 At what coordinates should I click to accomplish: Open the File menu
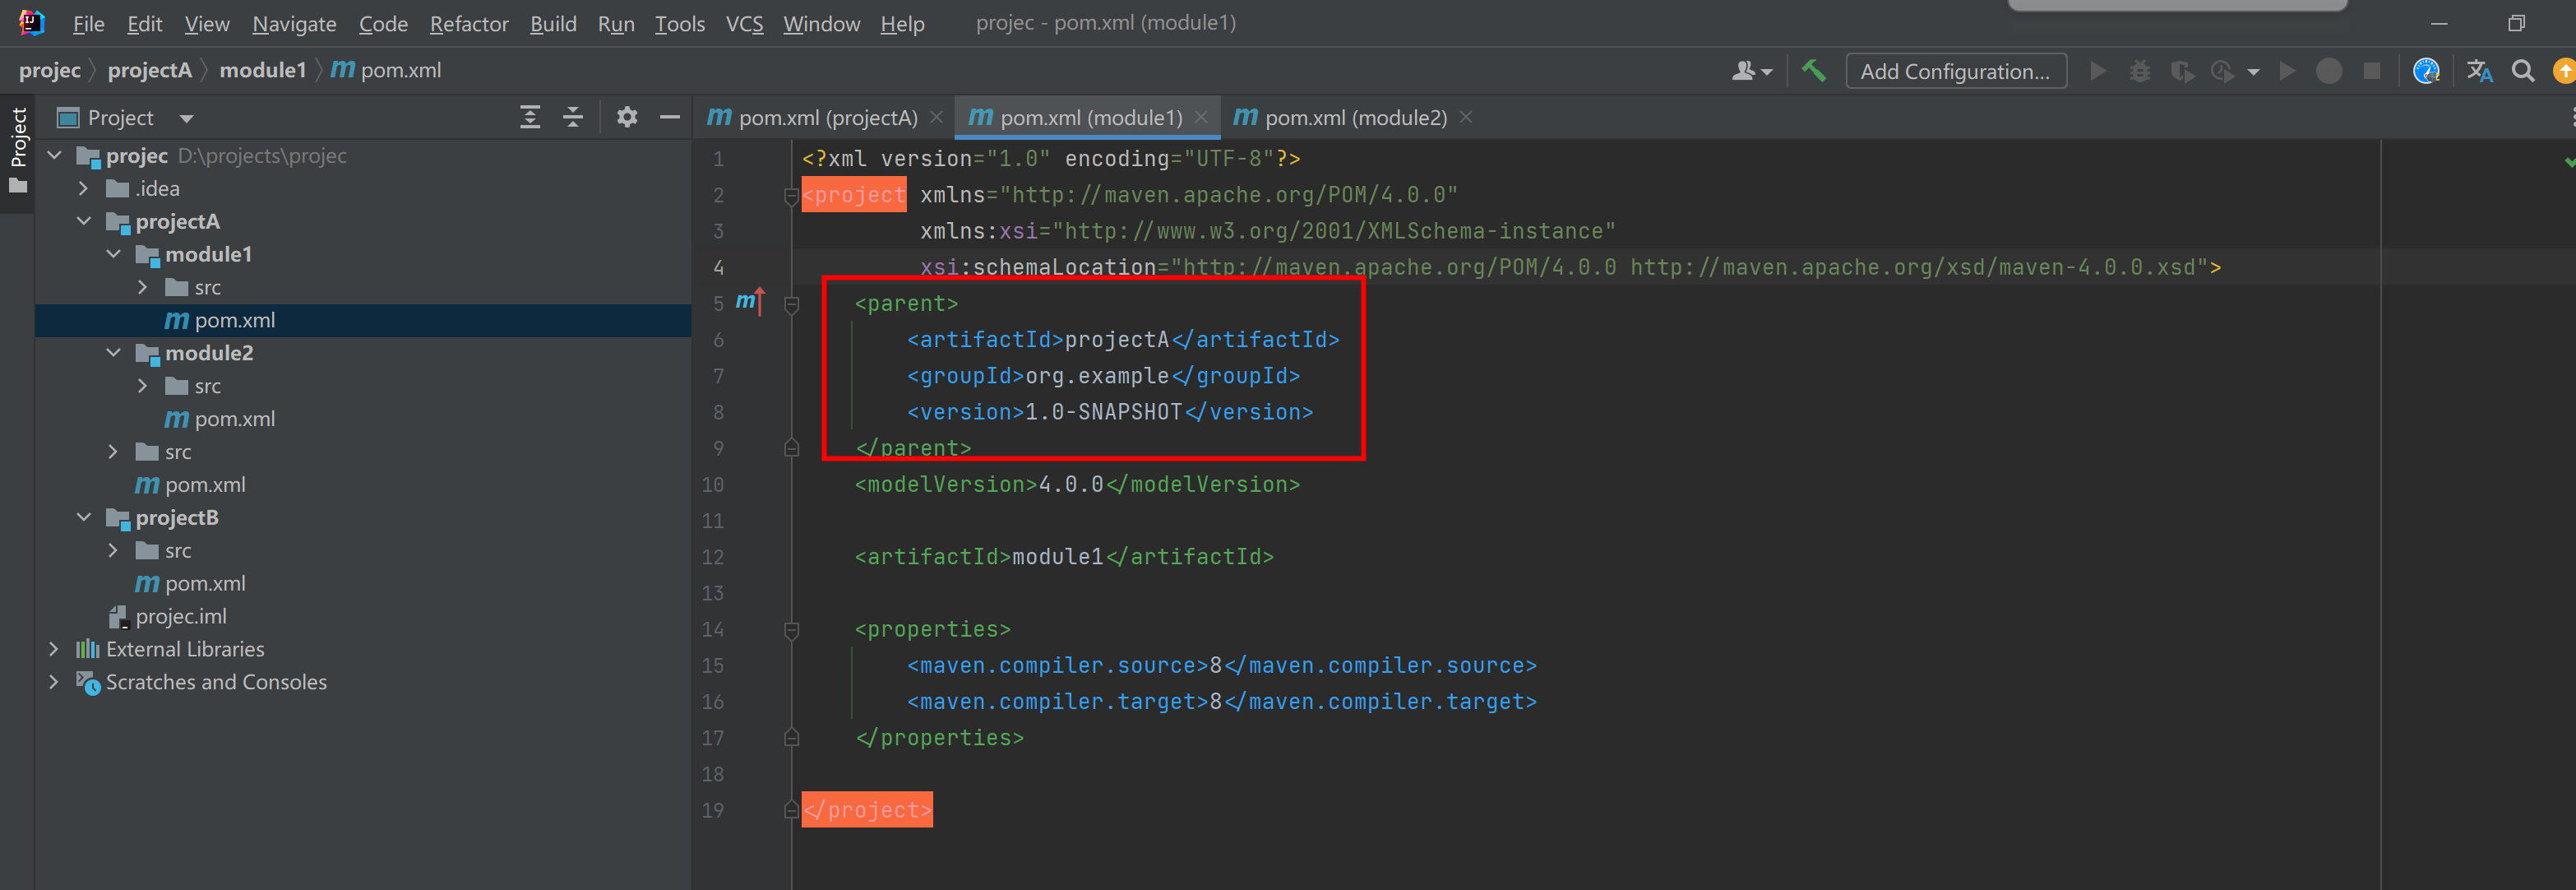[88, 23]
